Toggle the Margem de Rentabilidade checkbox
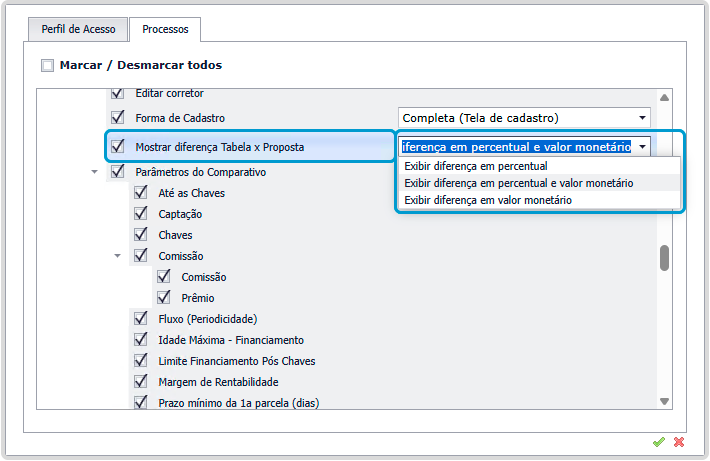Screen dimensions: 710x461 pos(141,382)
